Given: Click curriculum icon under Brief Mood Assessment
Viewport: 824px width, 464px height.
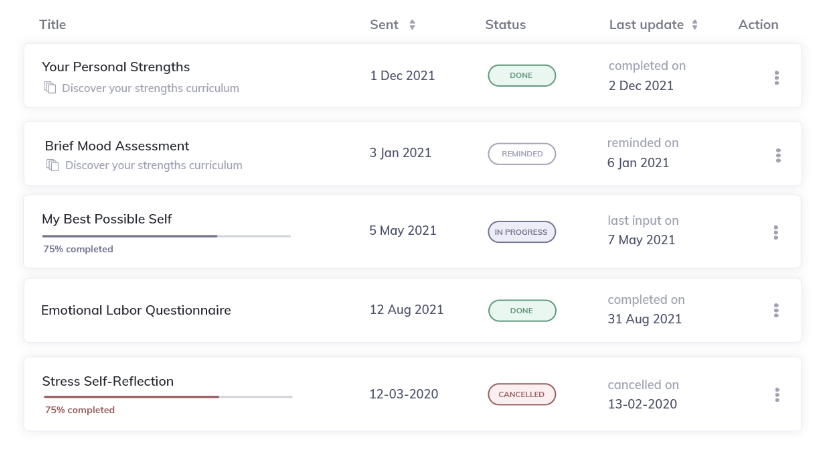Looking at the screenshot, I should (x=52, y=165).
